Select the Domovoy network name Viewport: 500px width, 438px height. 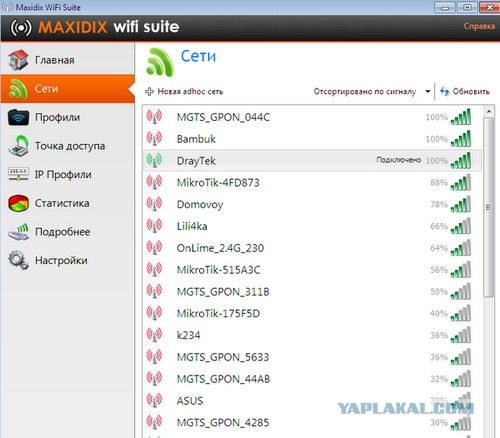point(200,204)
